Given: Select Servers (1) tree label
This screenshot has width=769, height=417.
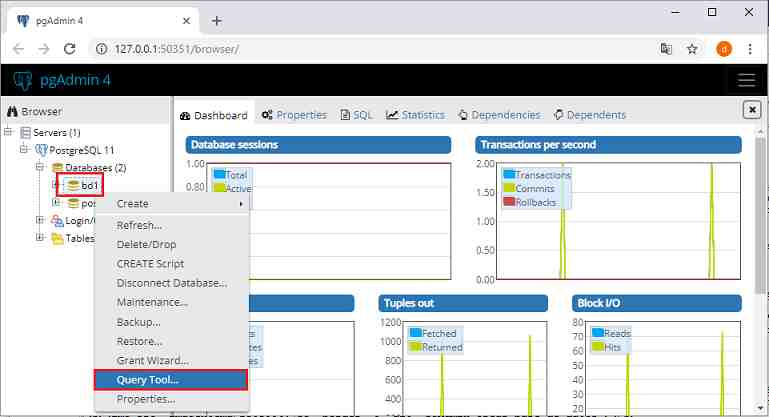Looking at the screenshot, I should 57,132.
